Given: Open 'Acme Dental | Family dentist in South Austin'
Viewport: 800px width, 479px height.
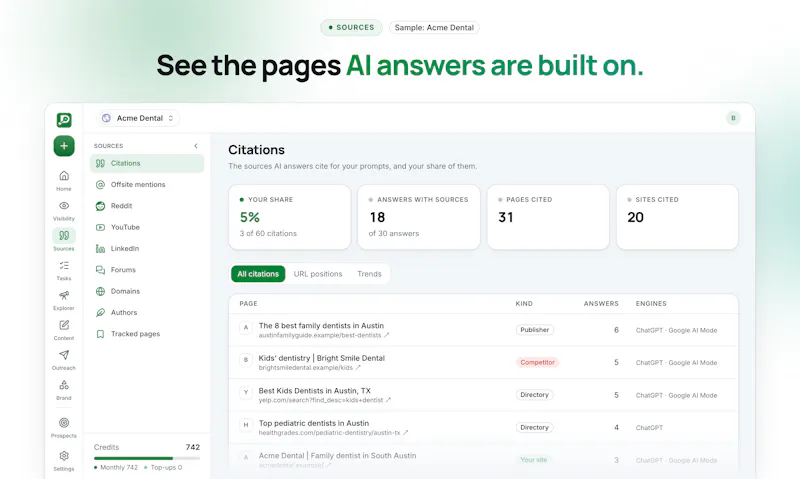Looking at the screenshot, I should pos(337,456).
